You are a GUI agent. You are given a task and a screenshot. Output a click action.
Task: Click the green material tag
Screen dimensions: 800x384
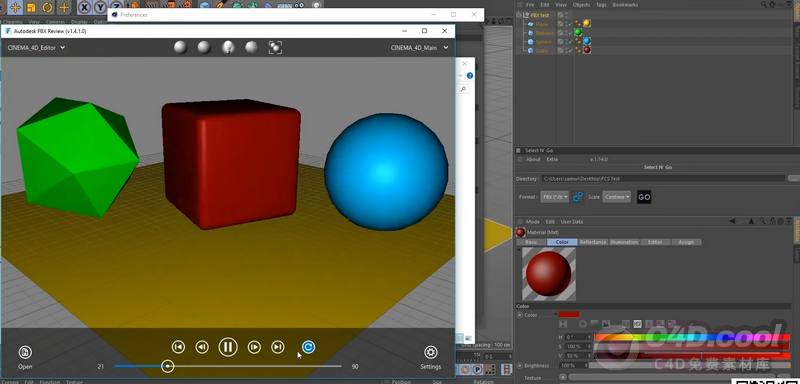coord(578,32)
